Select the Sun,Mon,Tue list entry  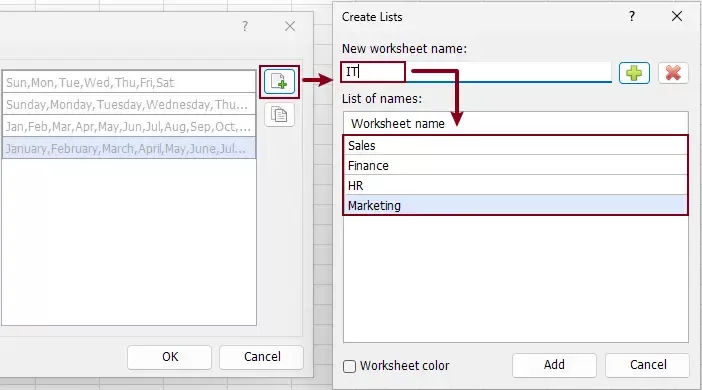coord(129,82)
